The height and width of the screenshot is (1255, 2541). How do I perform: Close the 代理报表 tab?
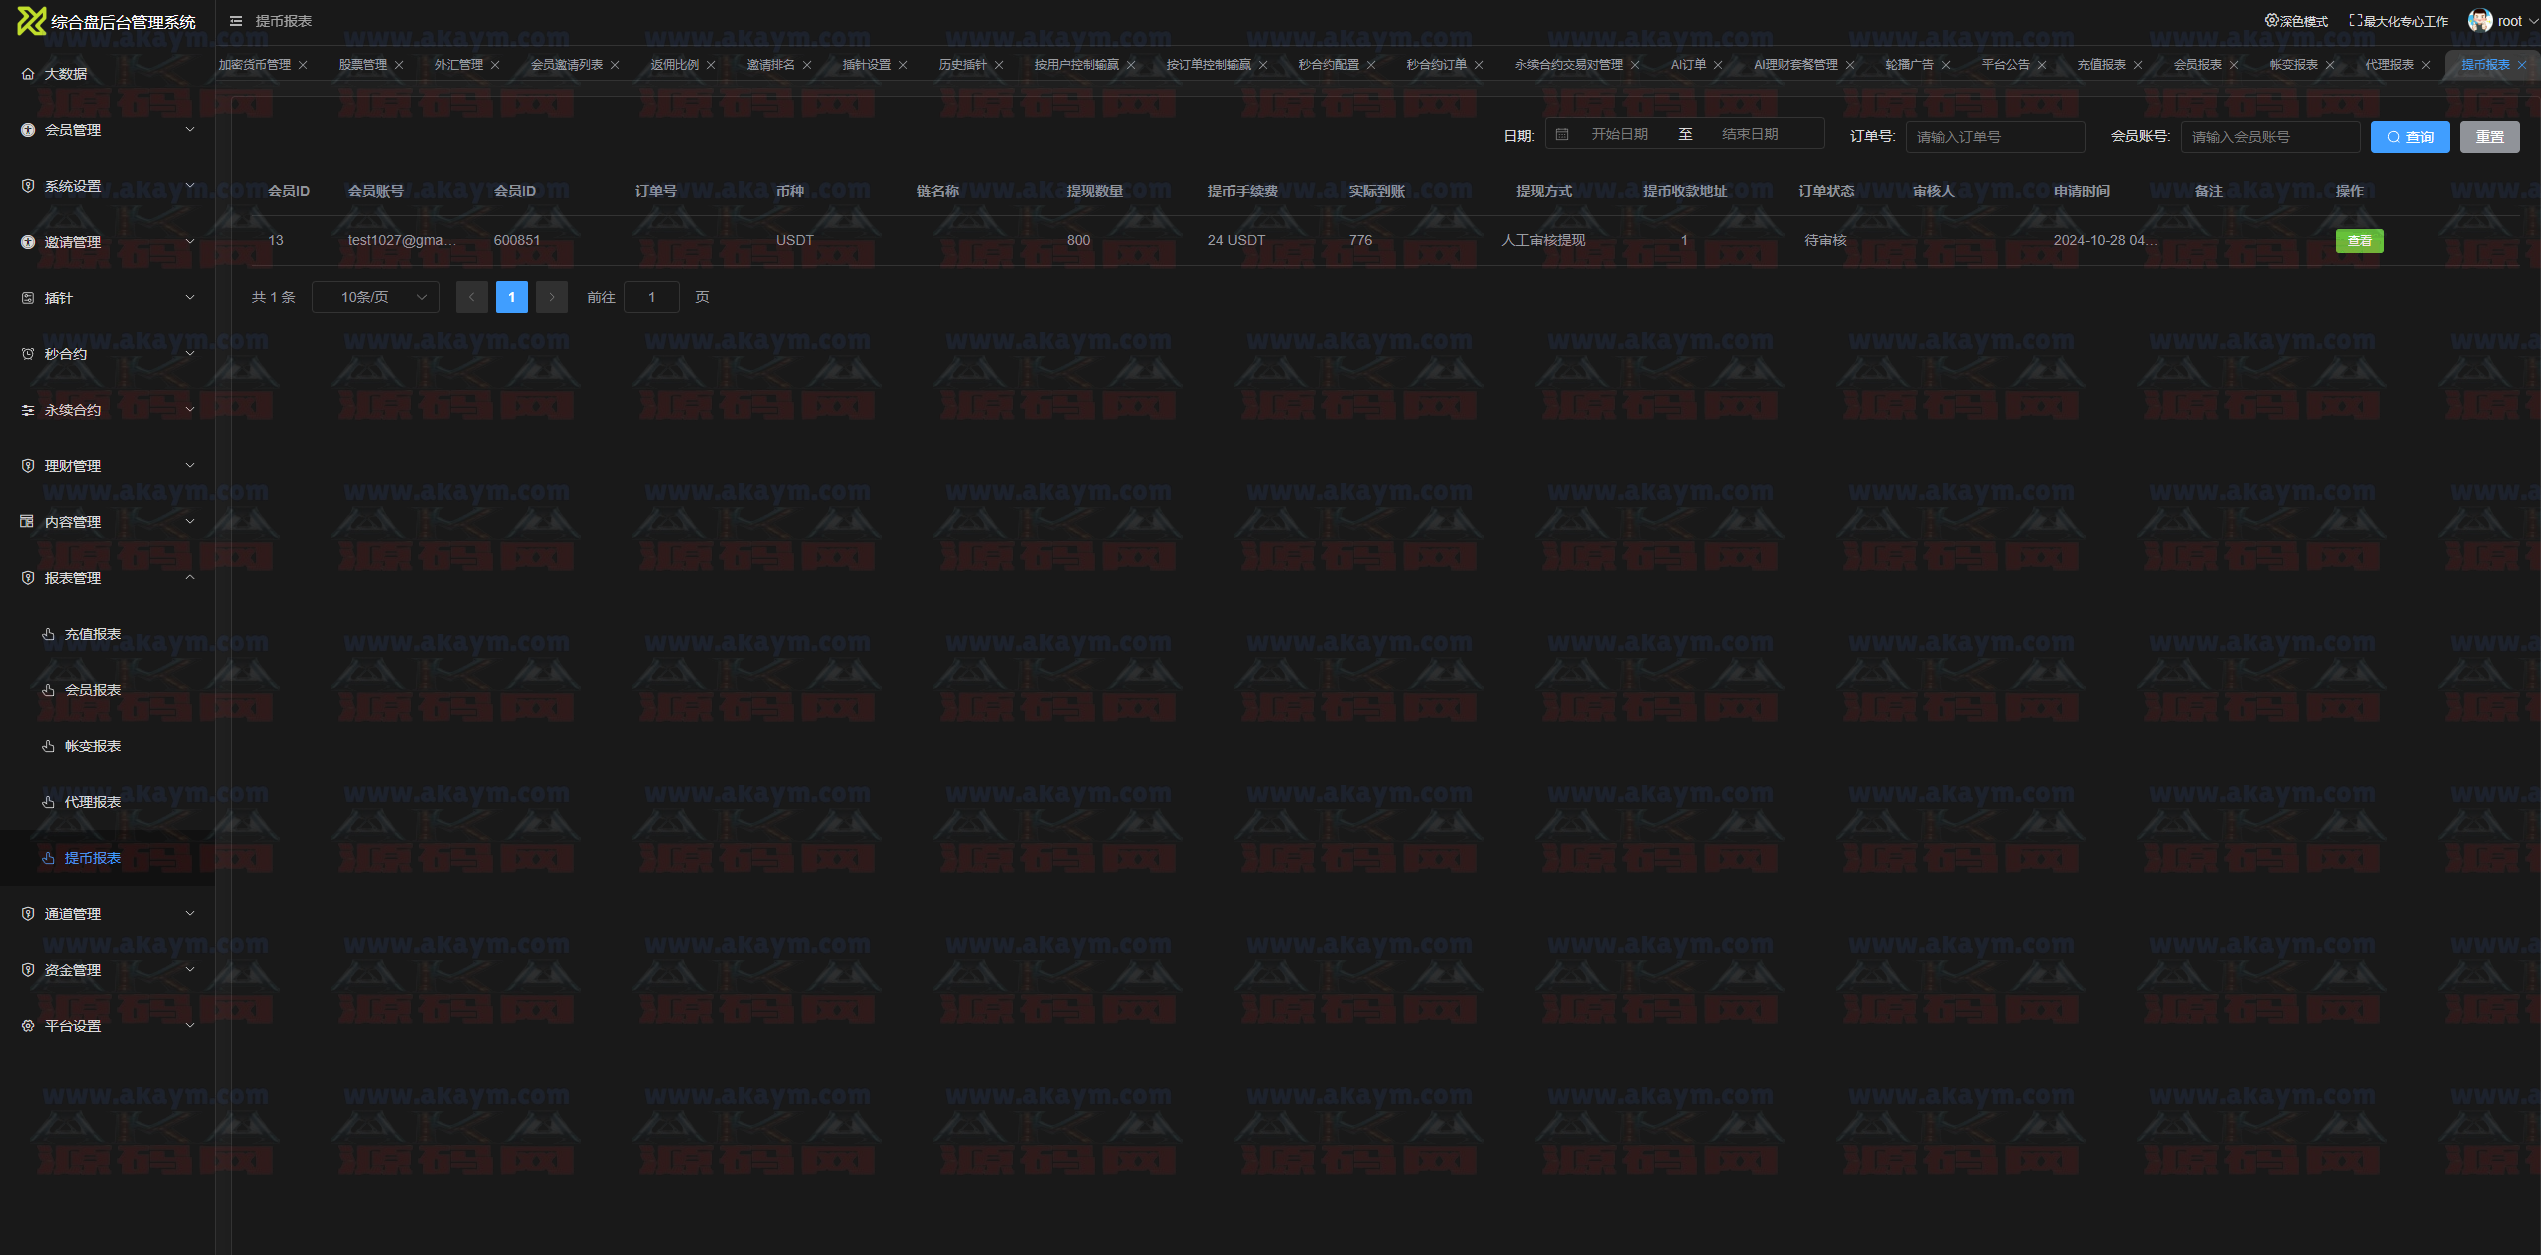point(2426,65)
